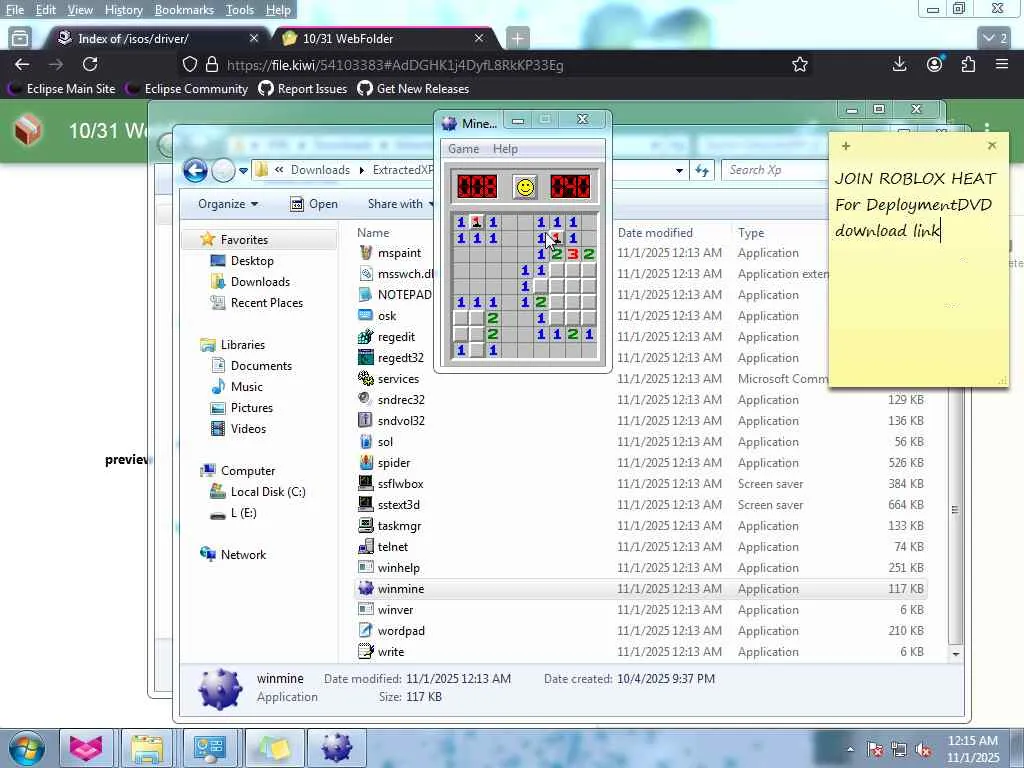Select the telnet file icon
Image resolution: width=1024 pixels, height=768 pixels.
tap(366, 547)
